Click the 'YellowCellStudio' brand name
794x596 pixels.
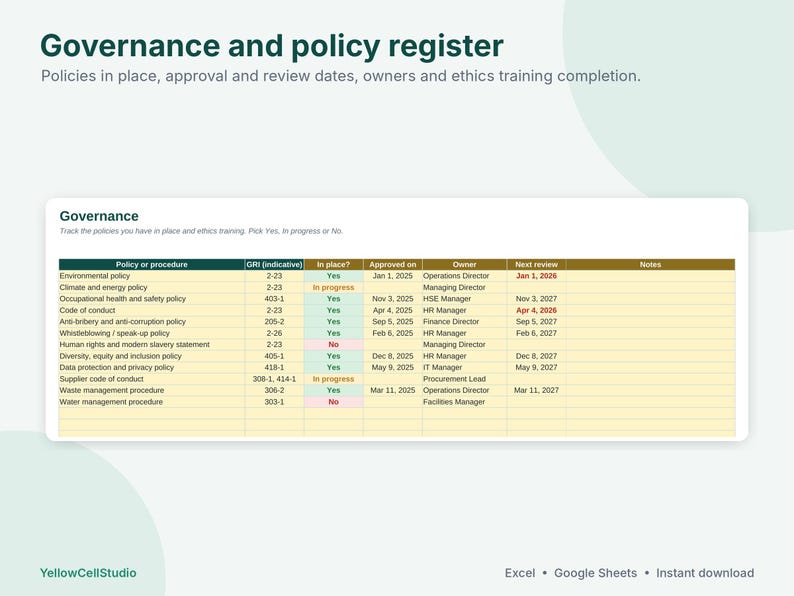coord(88,573)
